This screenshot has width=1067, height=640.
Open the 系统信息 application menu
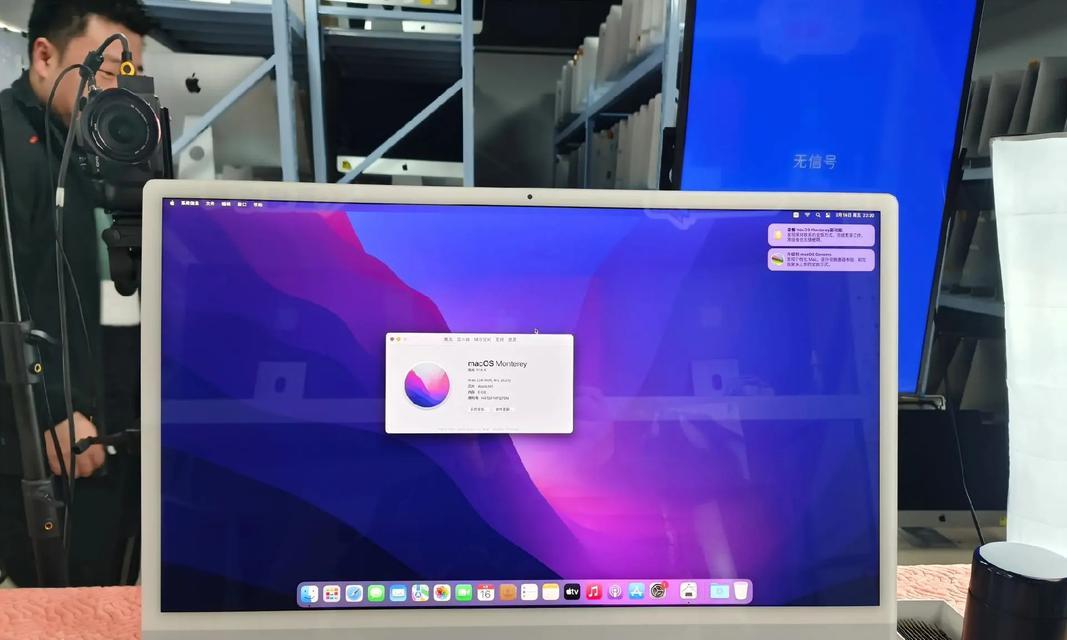click(x=190, y=203)
